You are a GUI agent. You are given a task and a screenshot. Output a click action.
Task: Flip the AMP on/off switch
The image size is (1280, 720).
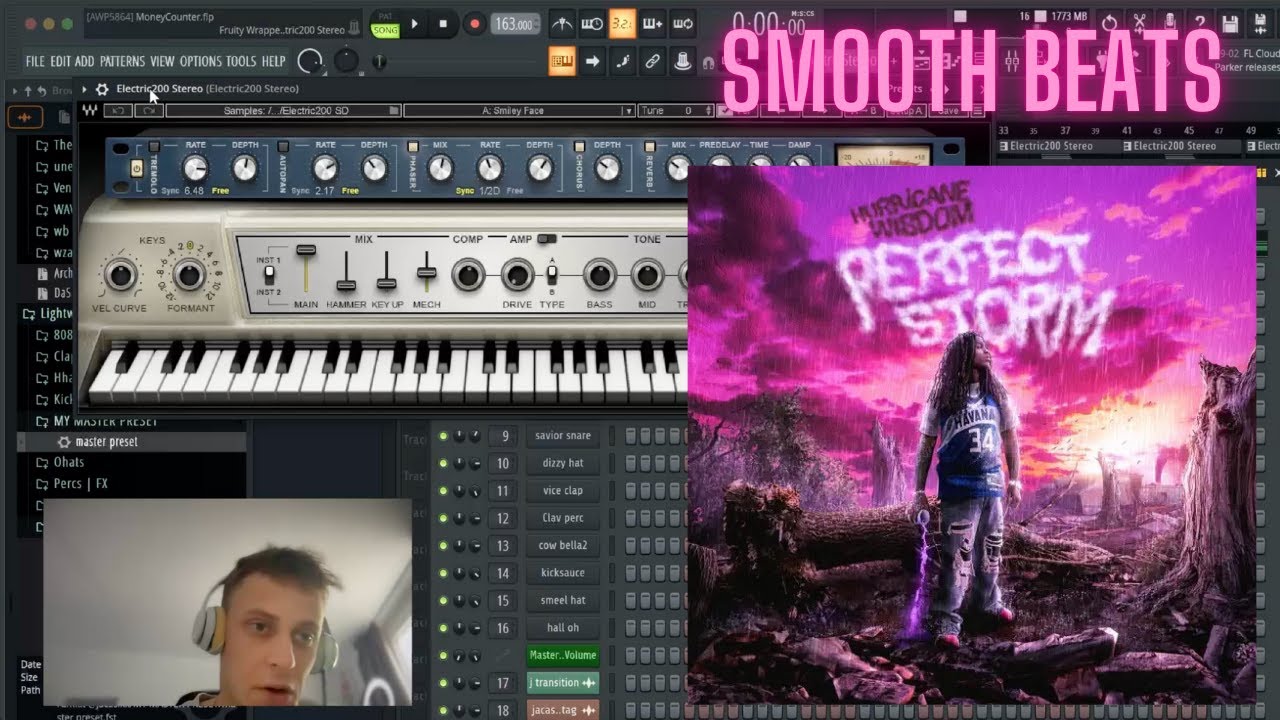coord(547,239)
